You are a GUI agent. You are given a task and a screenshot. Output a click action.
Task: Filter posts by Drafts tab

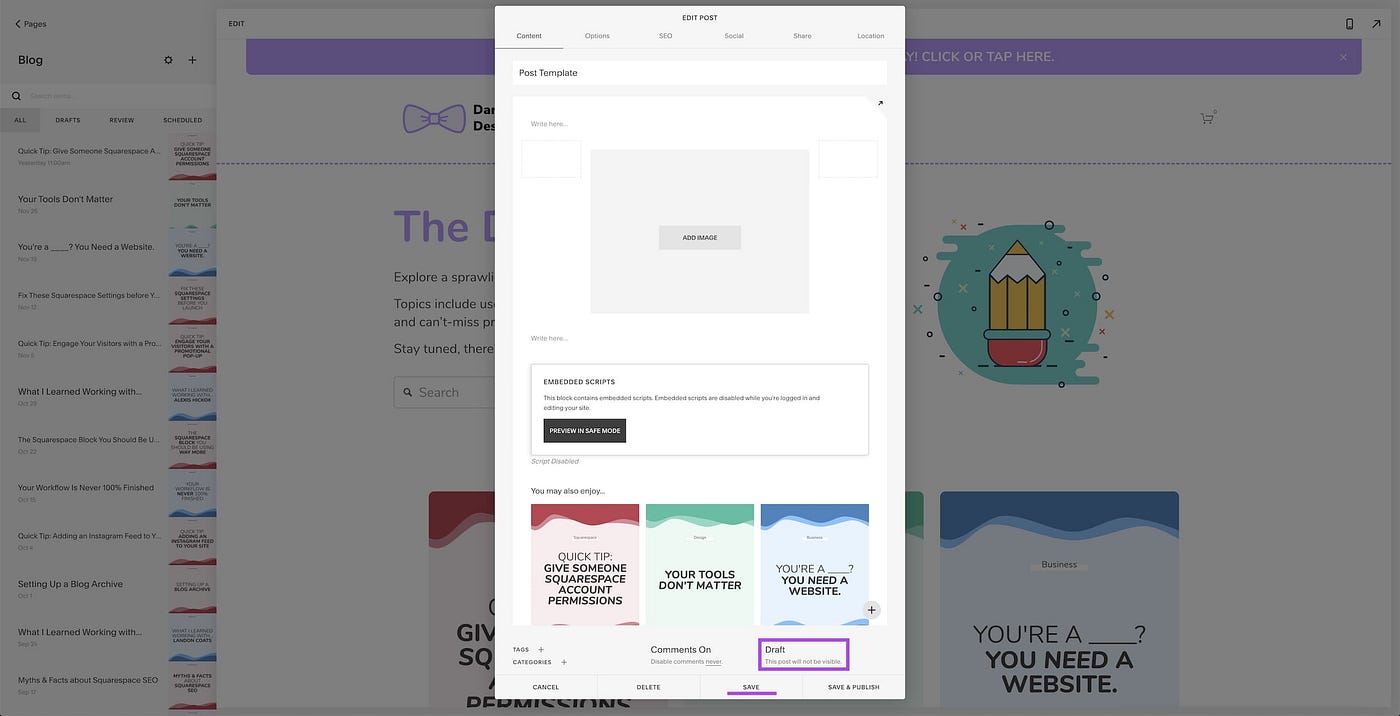(x=68, y=120)
